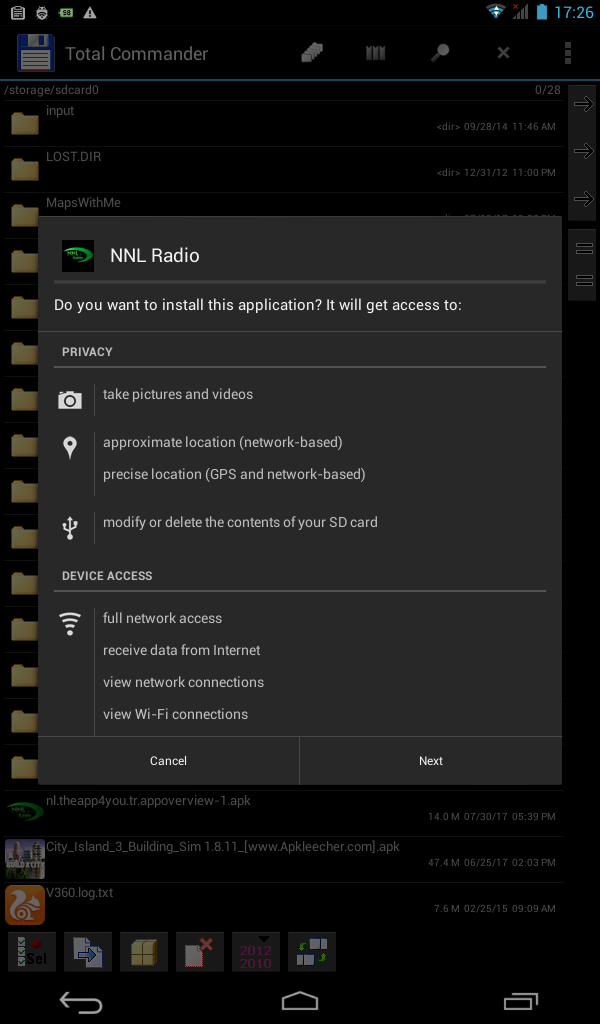This screenshot has width=600, height=1024.
Task: Tap the NNL Radio app icon
Action: 78,255
